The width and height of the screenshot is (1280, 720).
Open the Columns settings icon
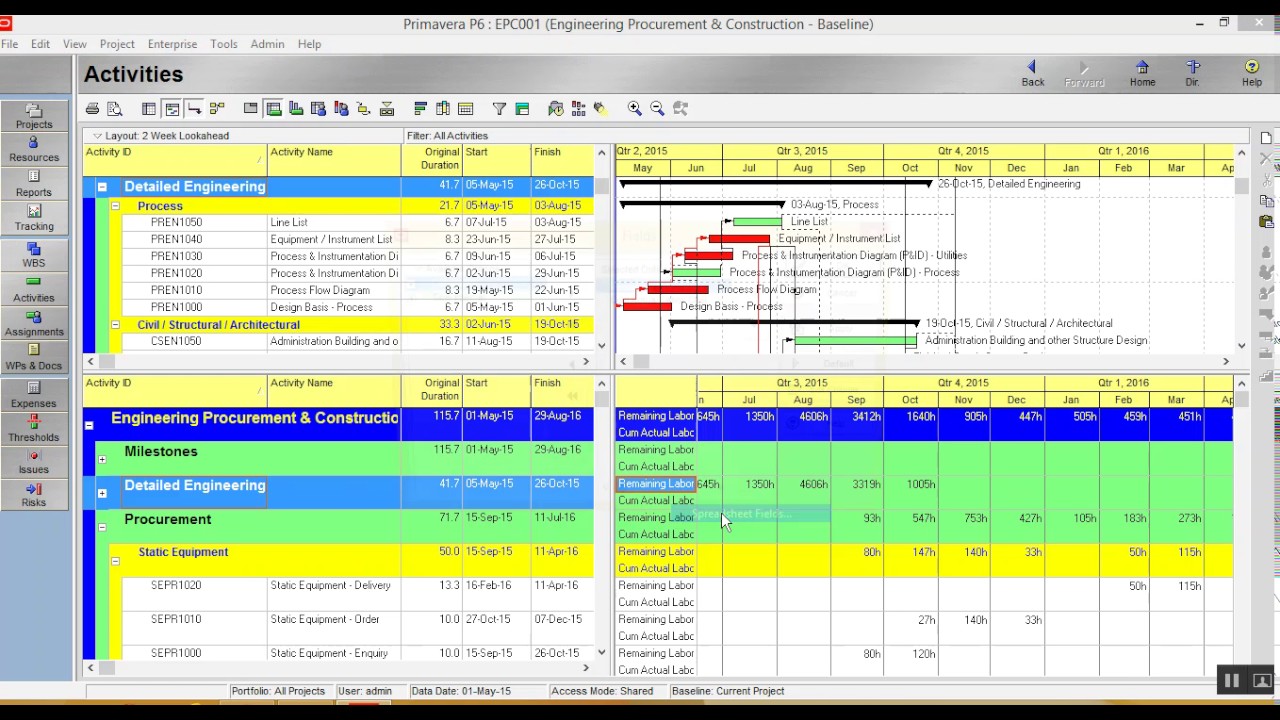pyautogui.click(x=442, y=108)
